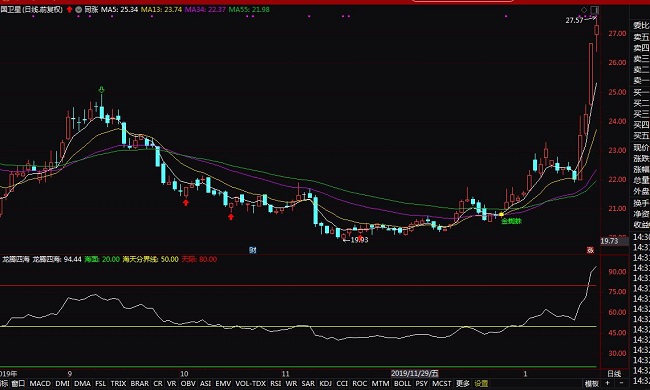Click the 龙腾四海: 94.44 indicator value

[x=57, y=259]
